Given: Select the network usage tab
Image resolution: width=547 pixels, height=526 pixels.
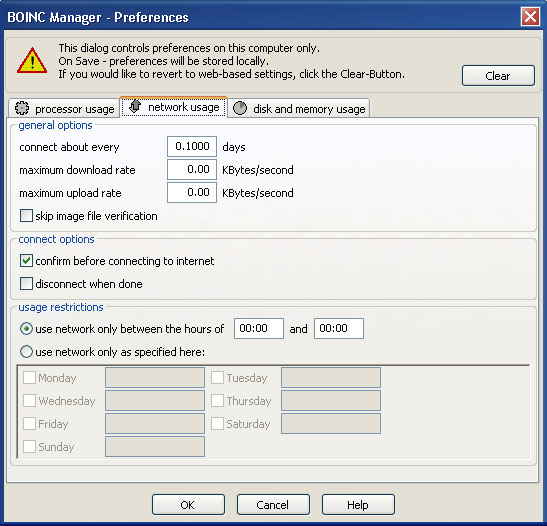Looking at the screenshot, I should click(x=174, y=107).
